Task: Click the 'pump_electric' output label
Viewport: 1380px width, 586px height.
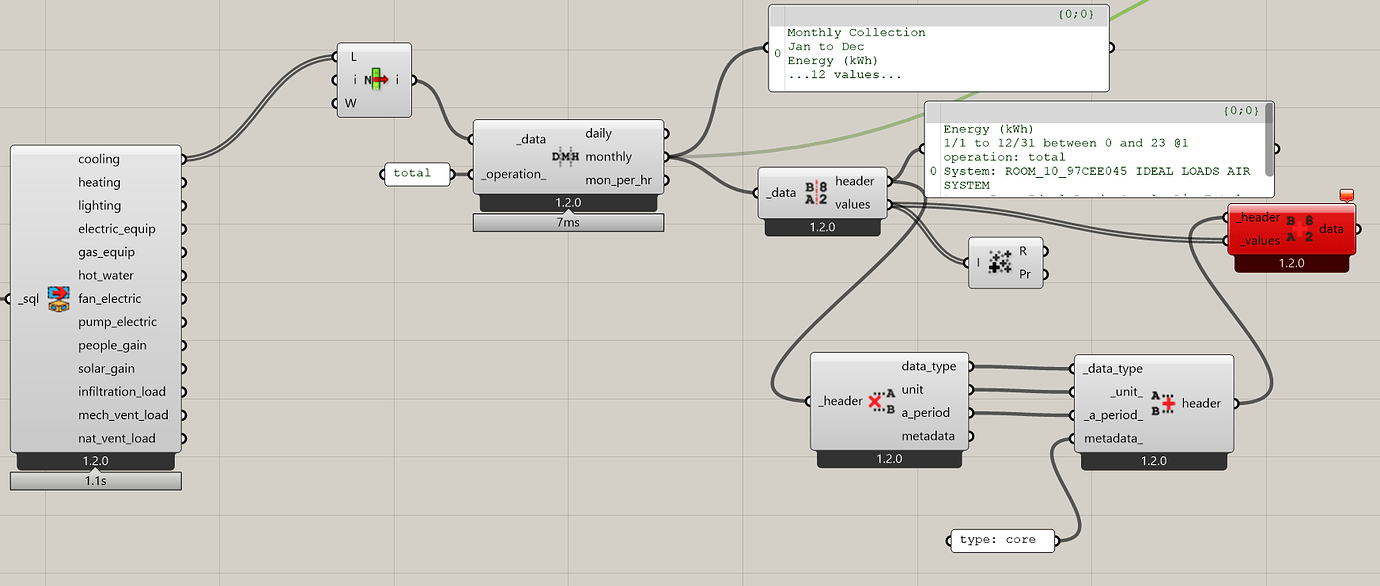Action: coord(117,322)
